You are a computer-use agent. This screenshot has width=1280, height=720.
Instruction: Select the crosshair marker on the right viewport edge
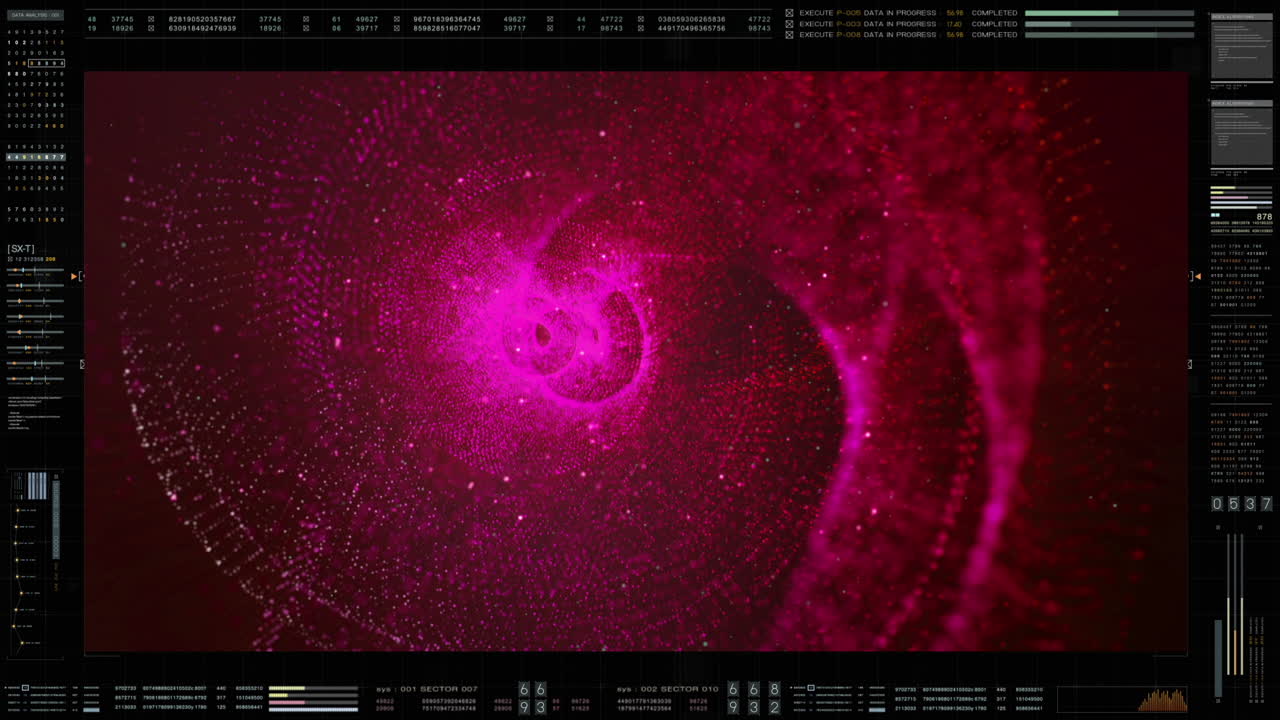coord(1189,364)
